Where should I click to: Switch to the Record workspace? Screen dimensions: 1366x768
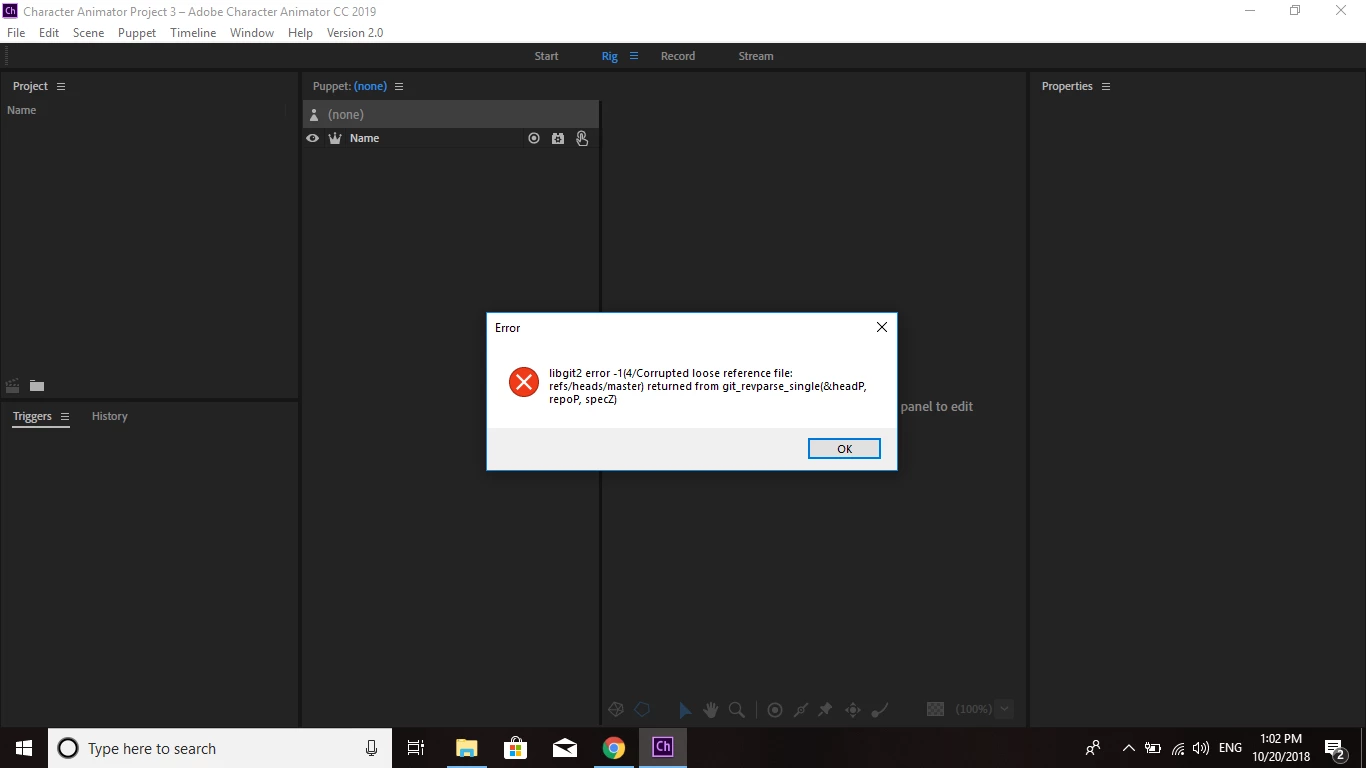point(678,56)
